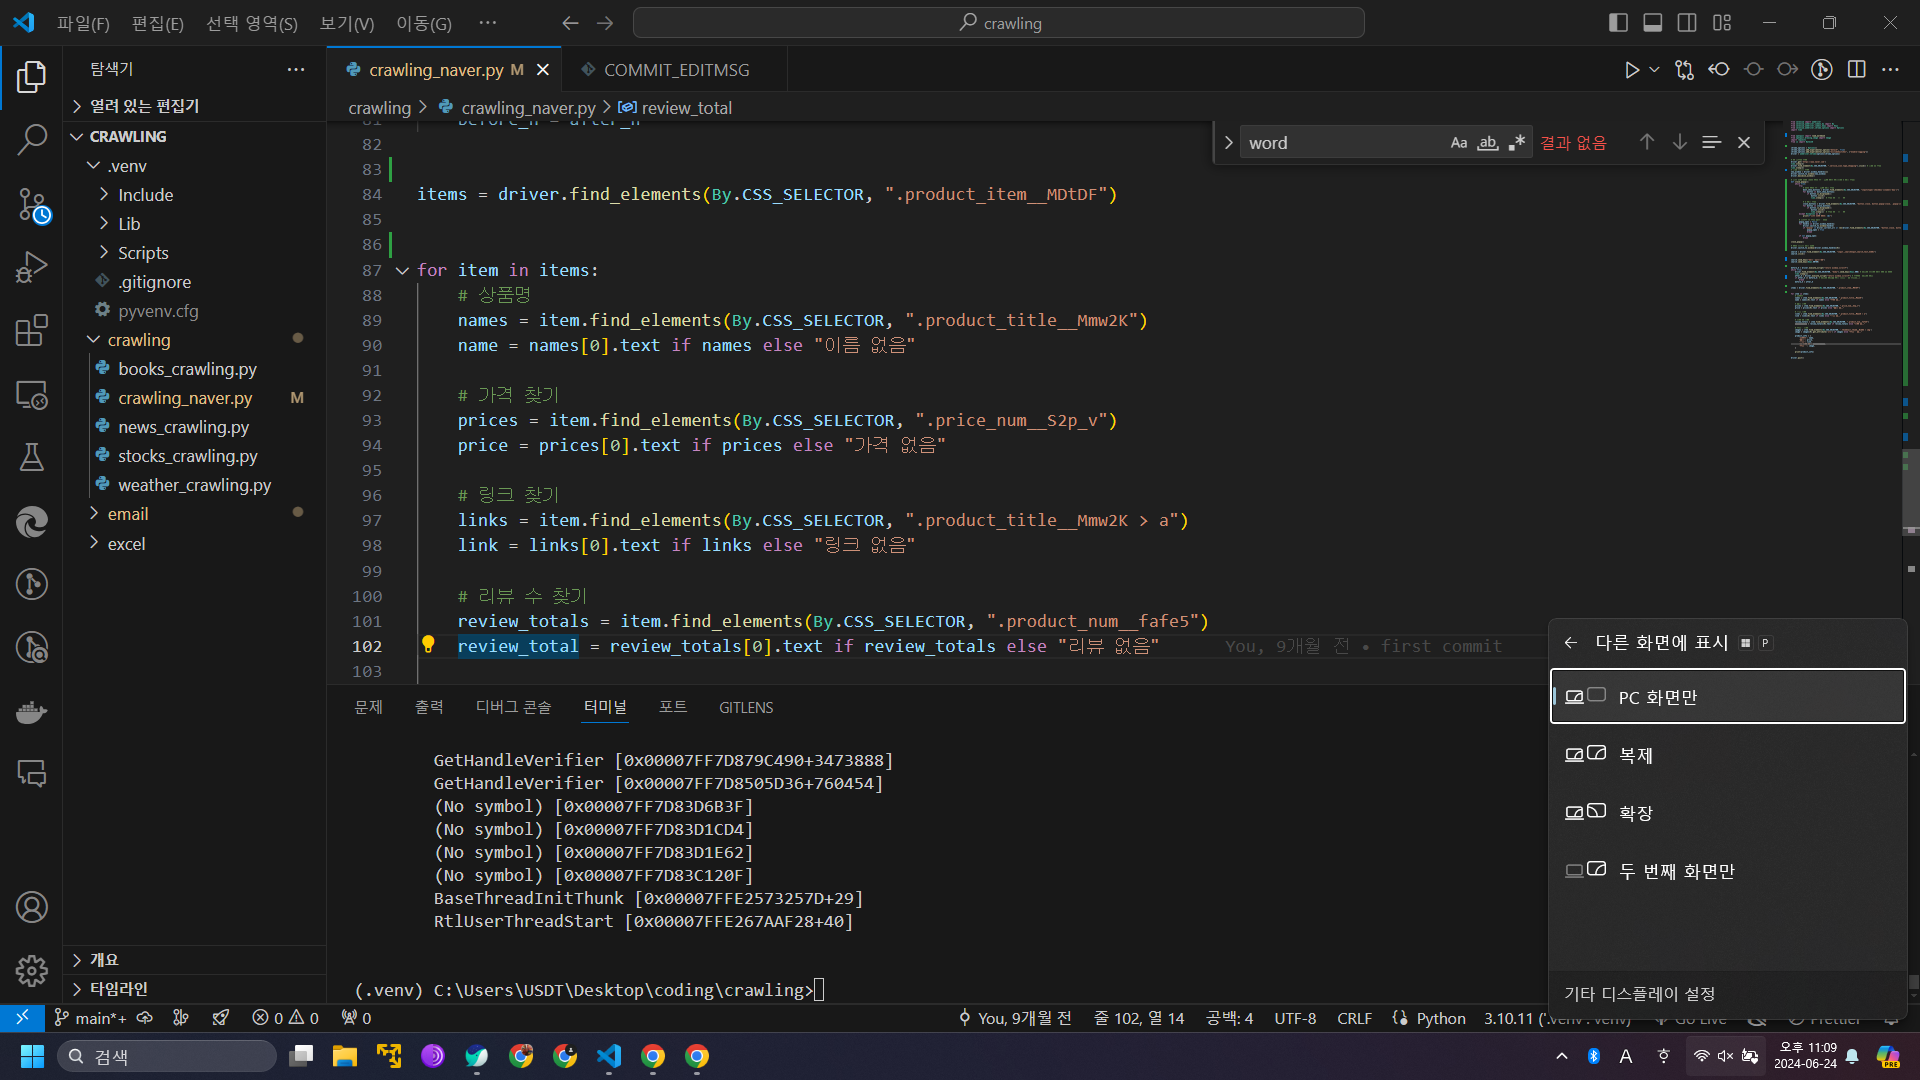Click Python language mode in status bar
Viewport: 1920px width, 1080px height.
click(x=1441, y=1018)
